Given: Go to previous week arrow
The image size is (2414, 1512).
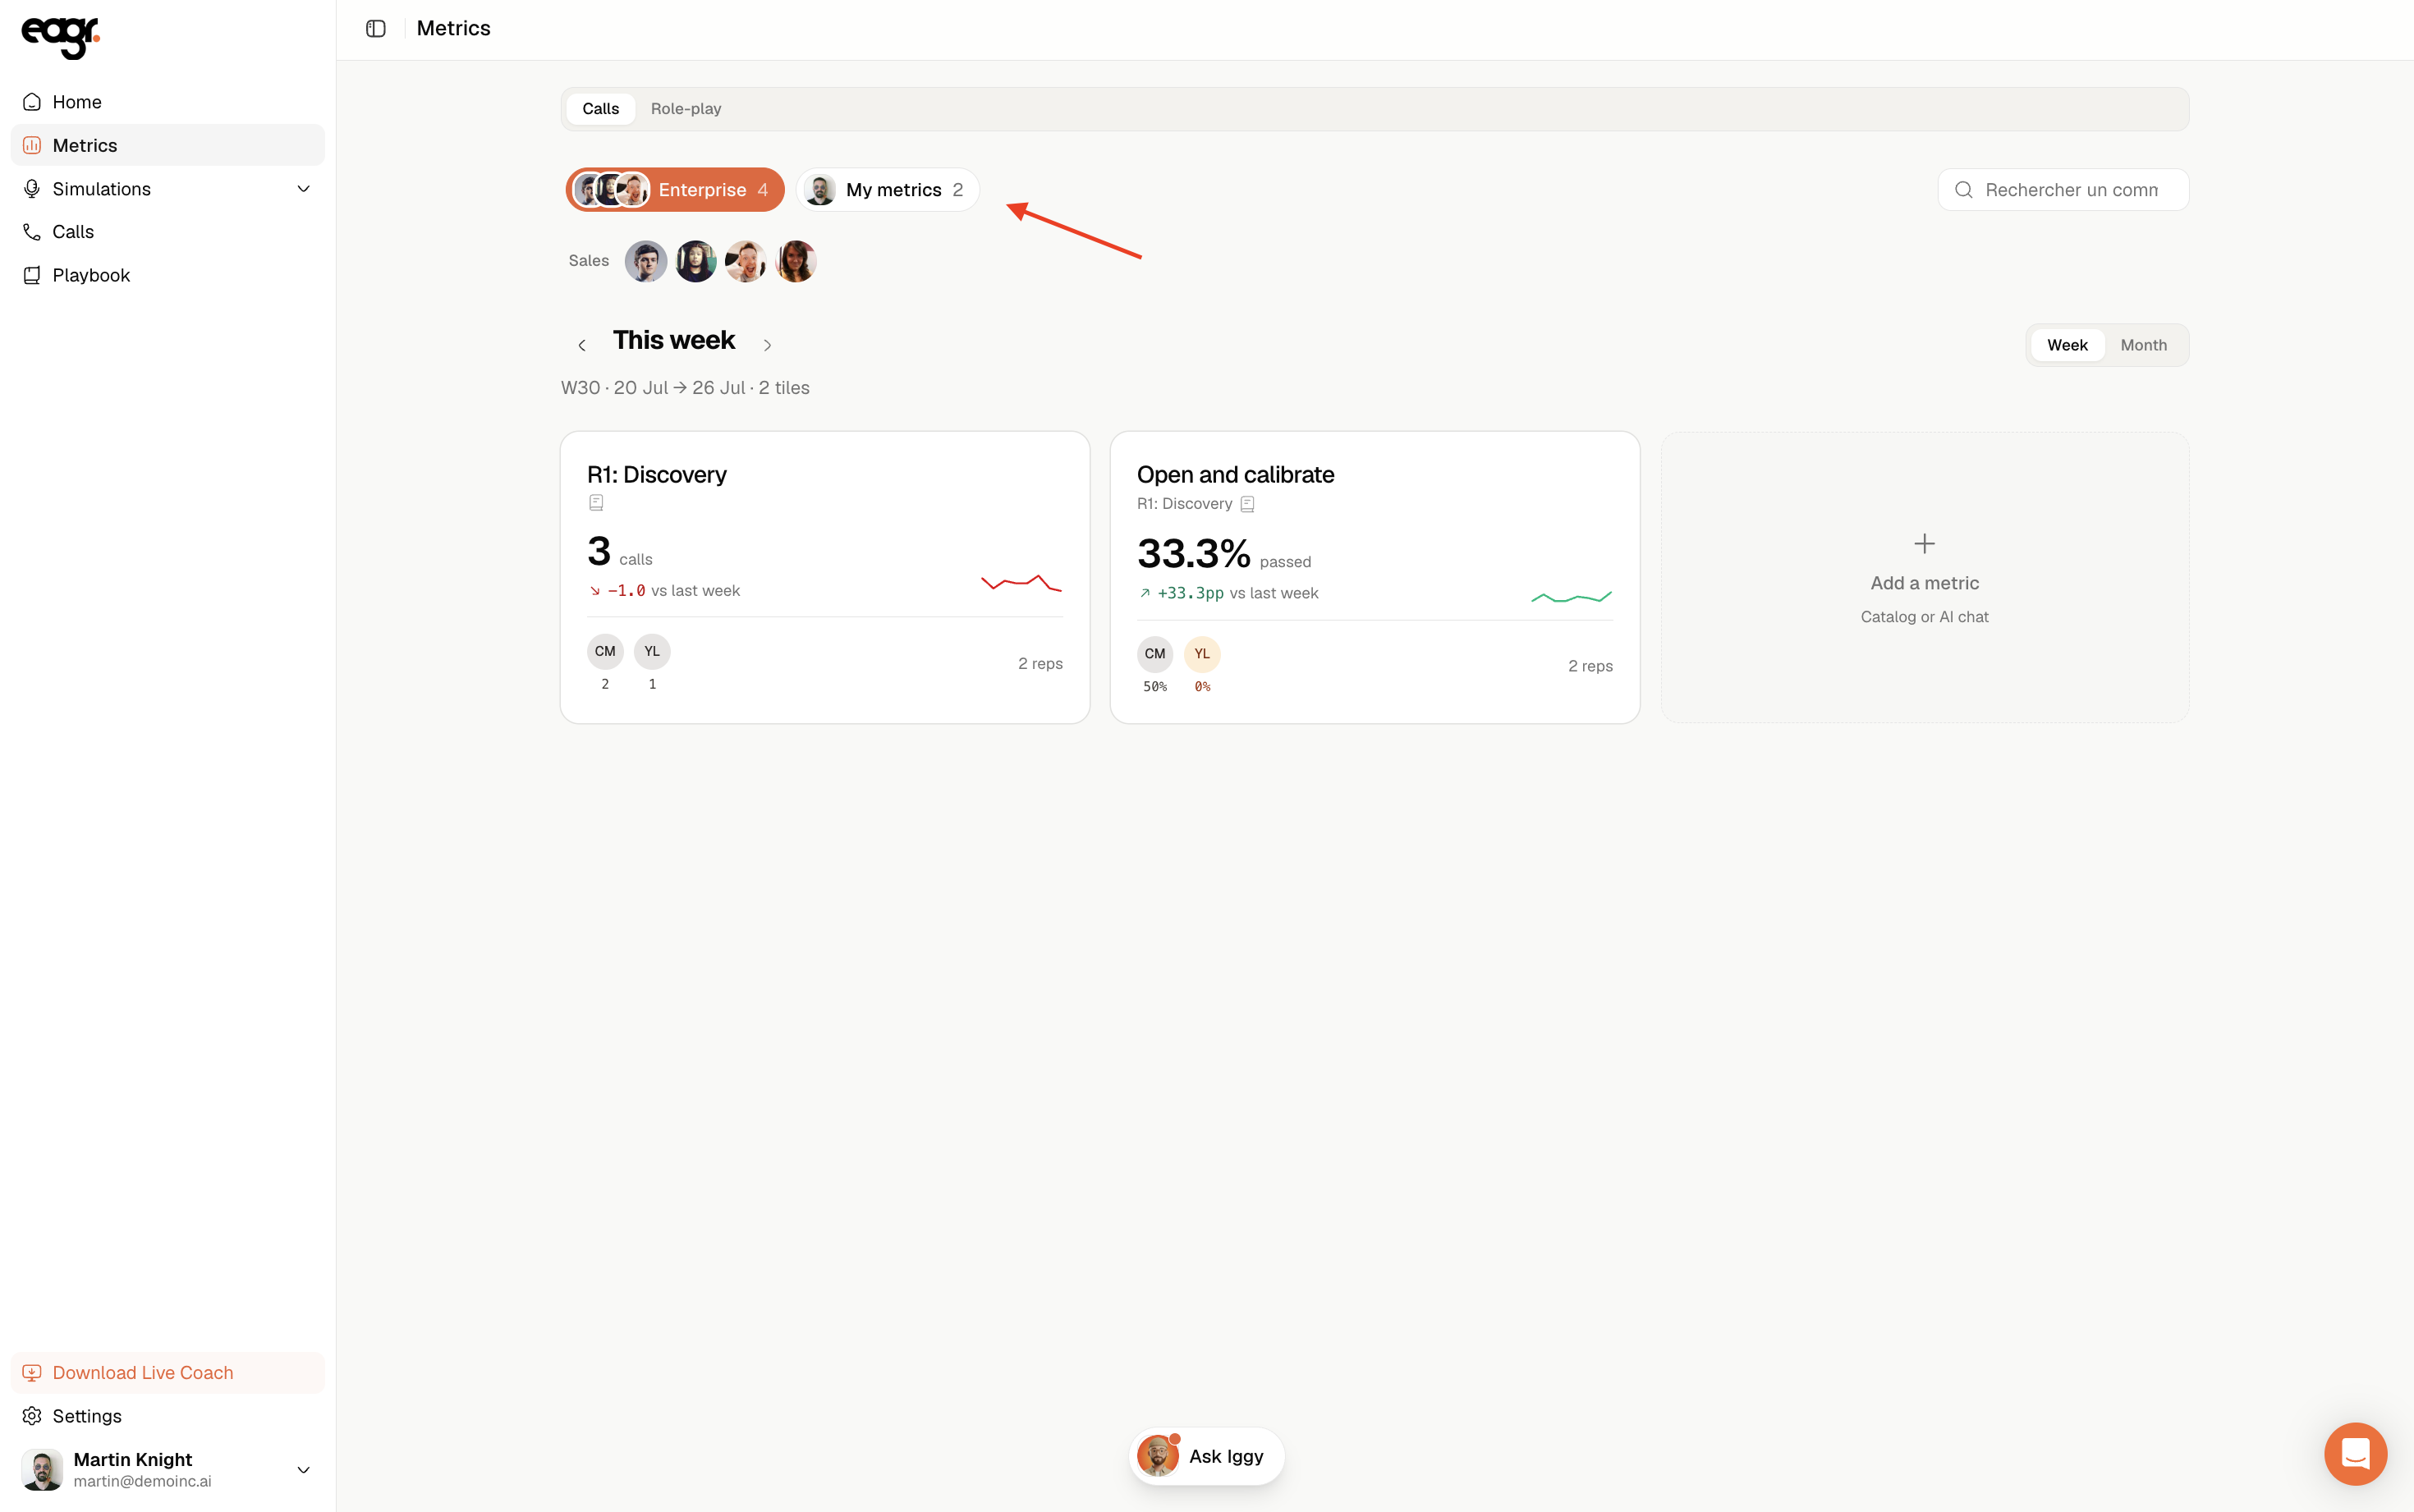Looking at the screenshot, I should [x=582, y=345].
